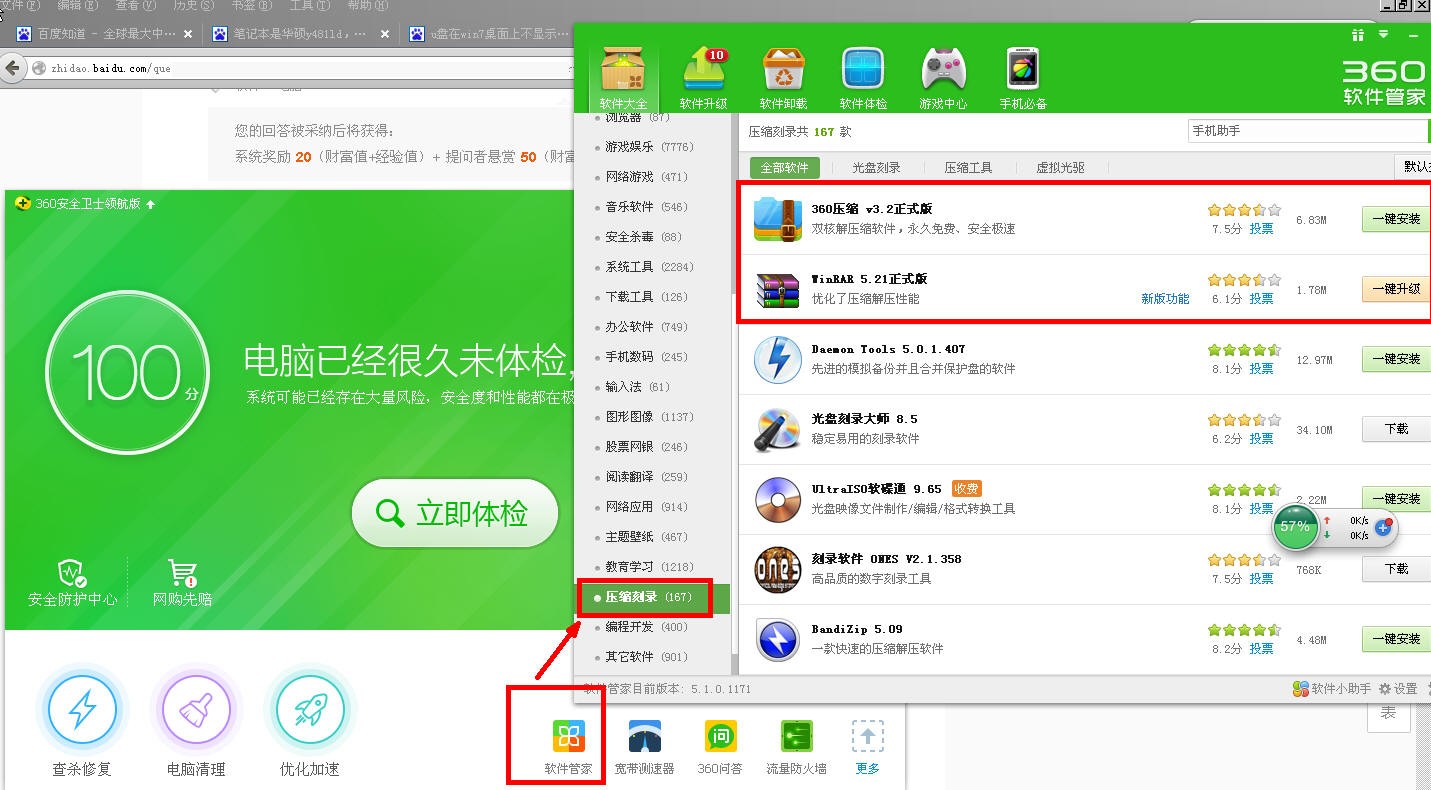Open 软件管家 in 360 Security Guard
1431x790 pixels.
click(x=568, y=747)
